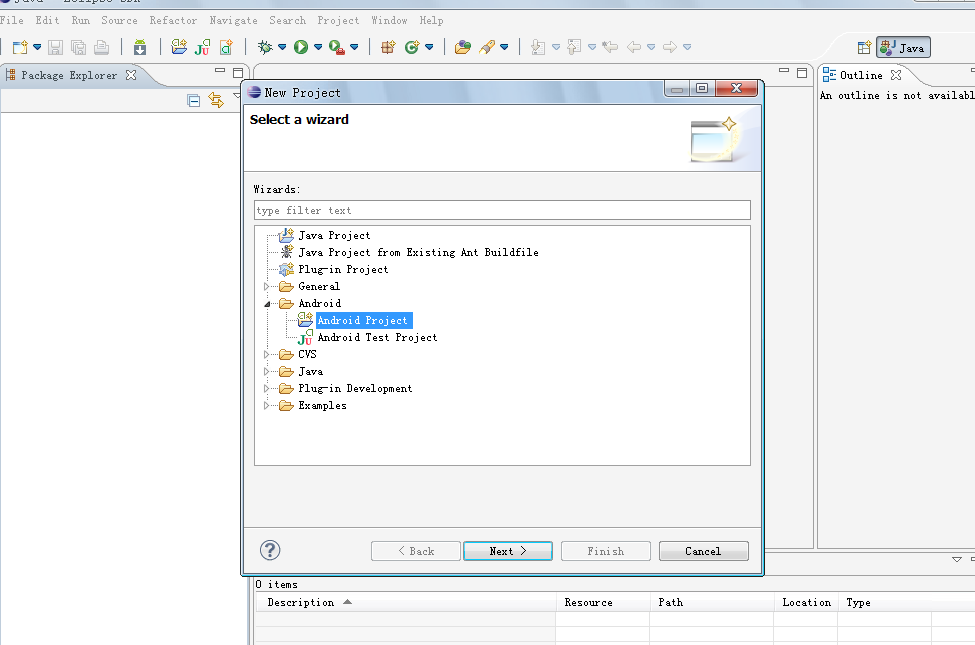The height and width of the screenshot is (645, 975).
Task: Open the Edit menu
Action: (47, 21)
